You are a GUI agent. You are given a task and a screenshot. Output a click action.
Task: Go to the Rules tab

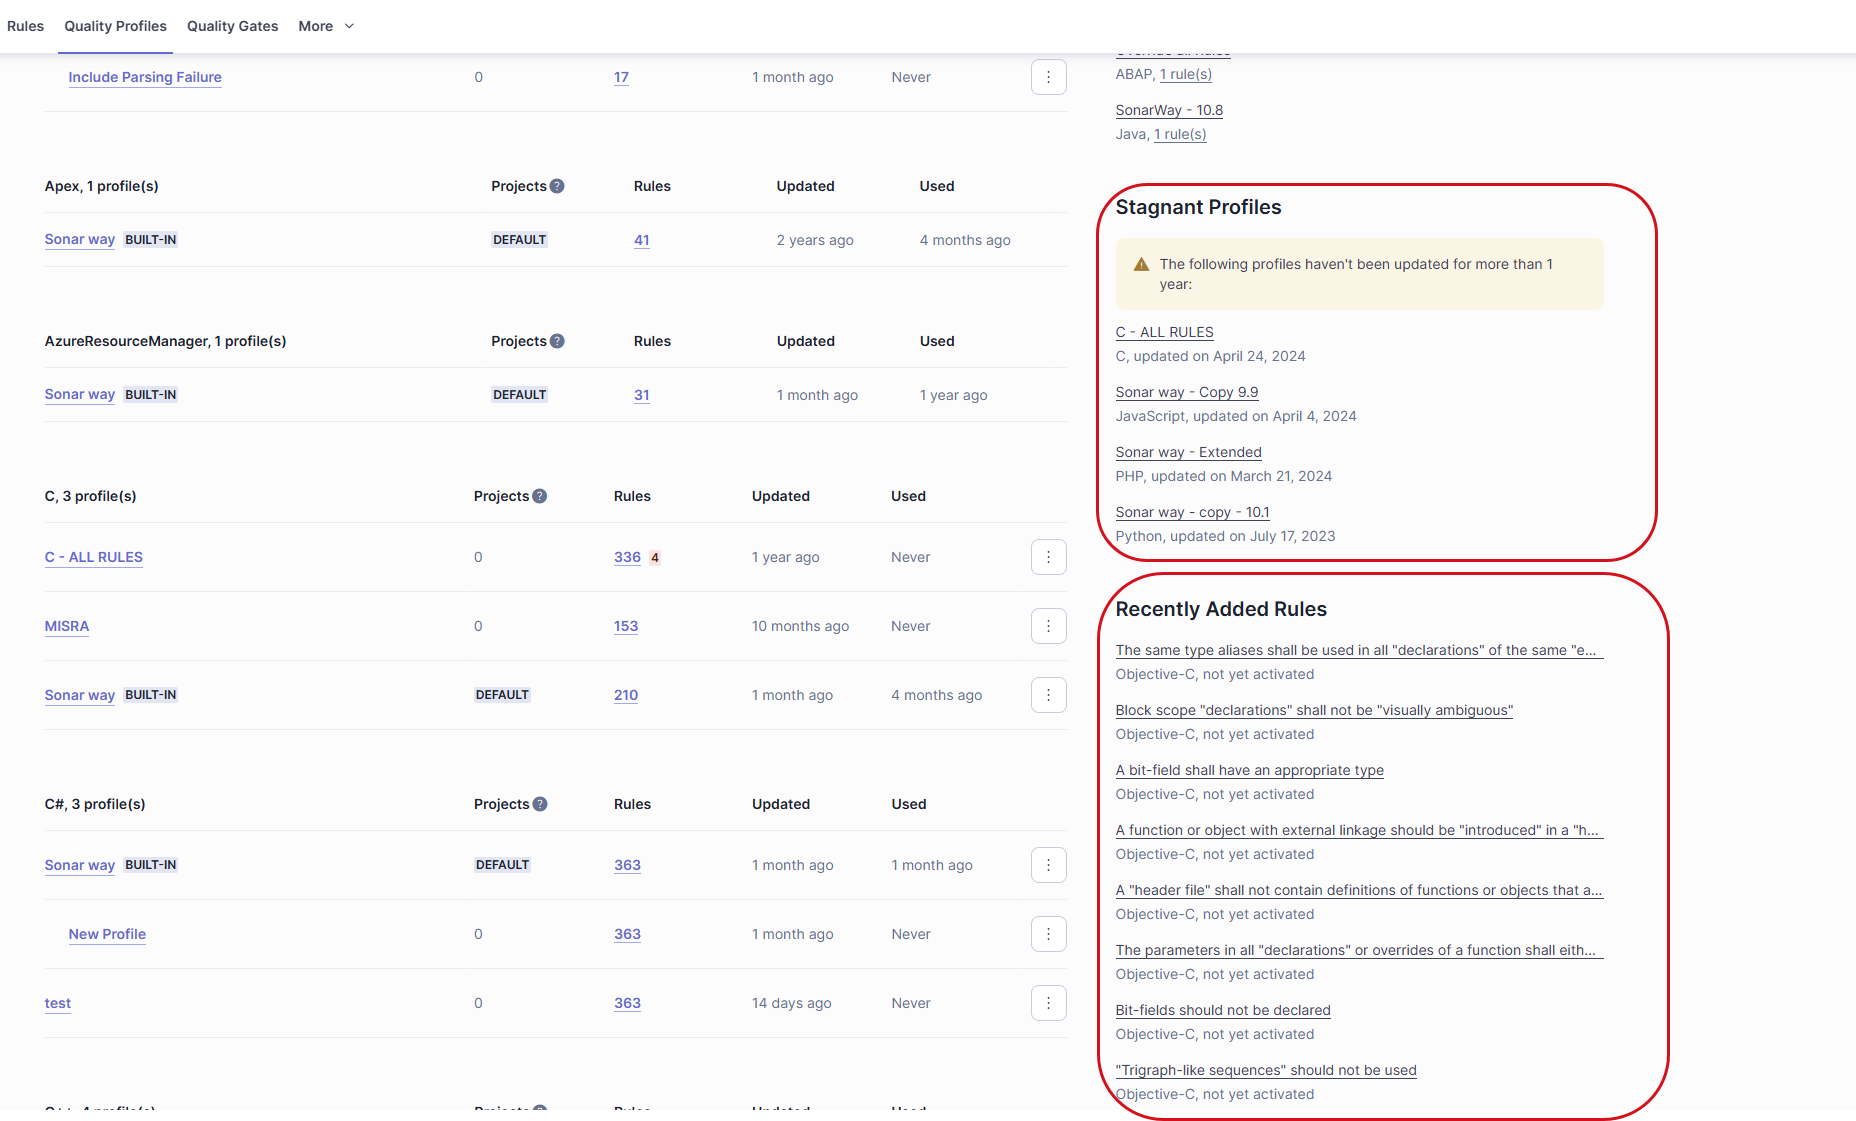[25, 26]
